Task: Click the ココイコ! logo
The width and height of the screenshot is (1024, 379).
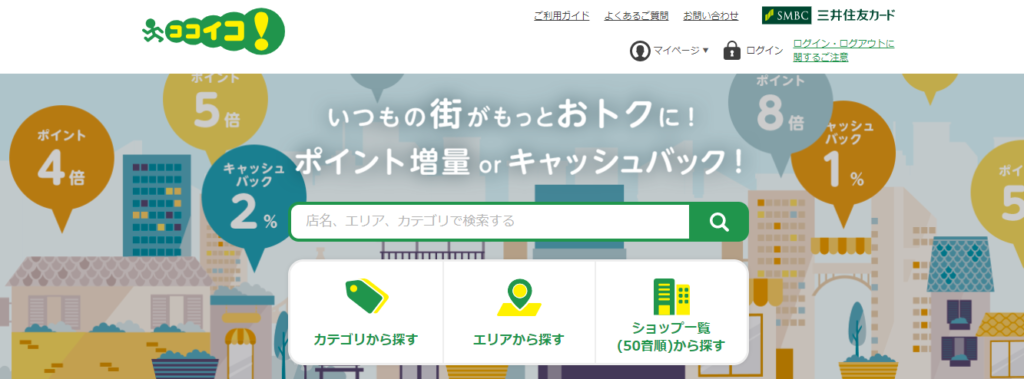Action: tap(214, 31)
